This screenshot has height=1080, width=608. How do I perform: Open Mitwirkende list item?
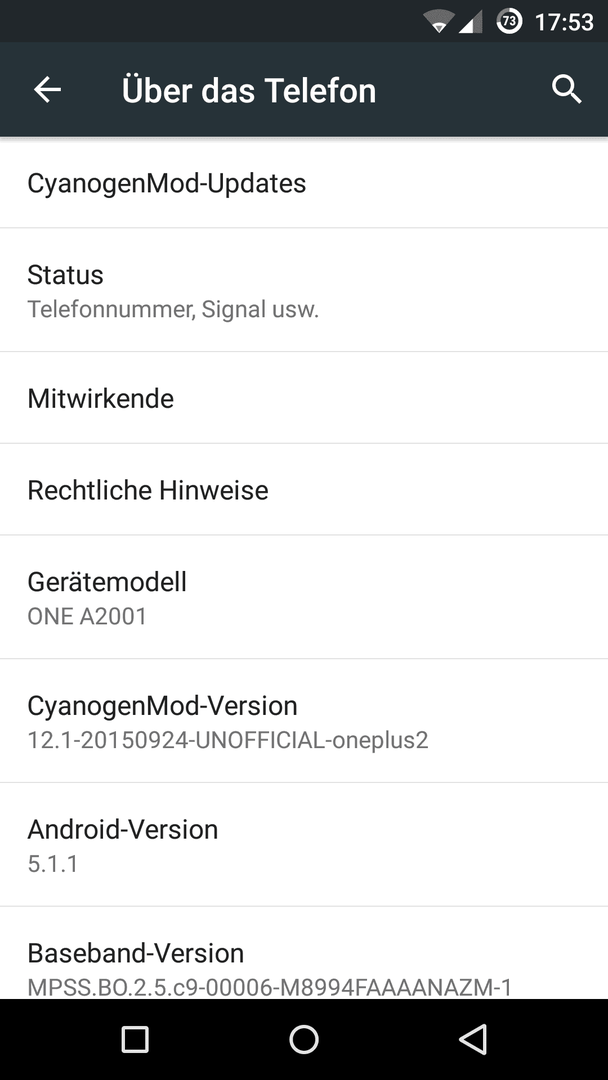pos(304,398)
